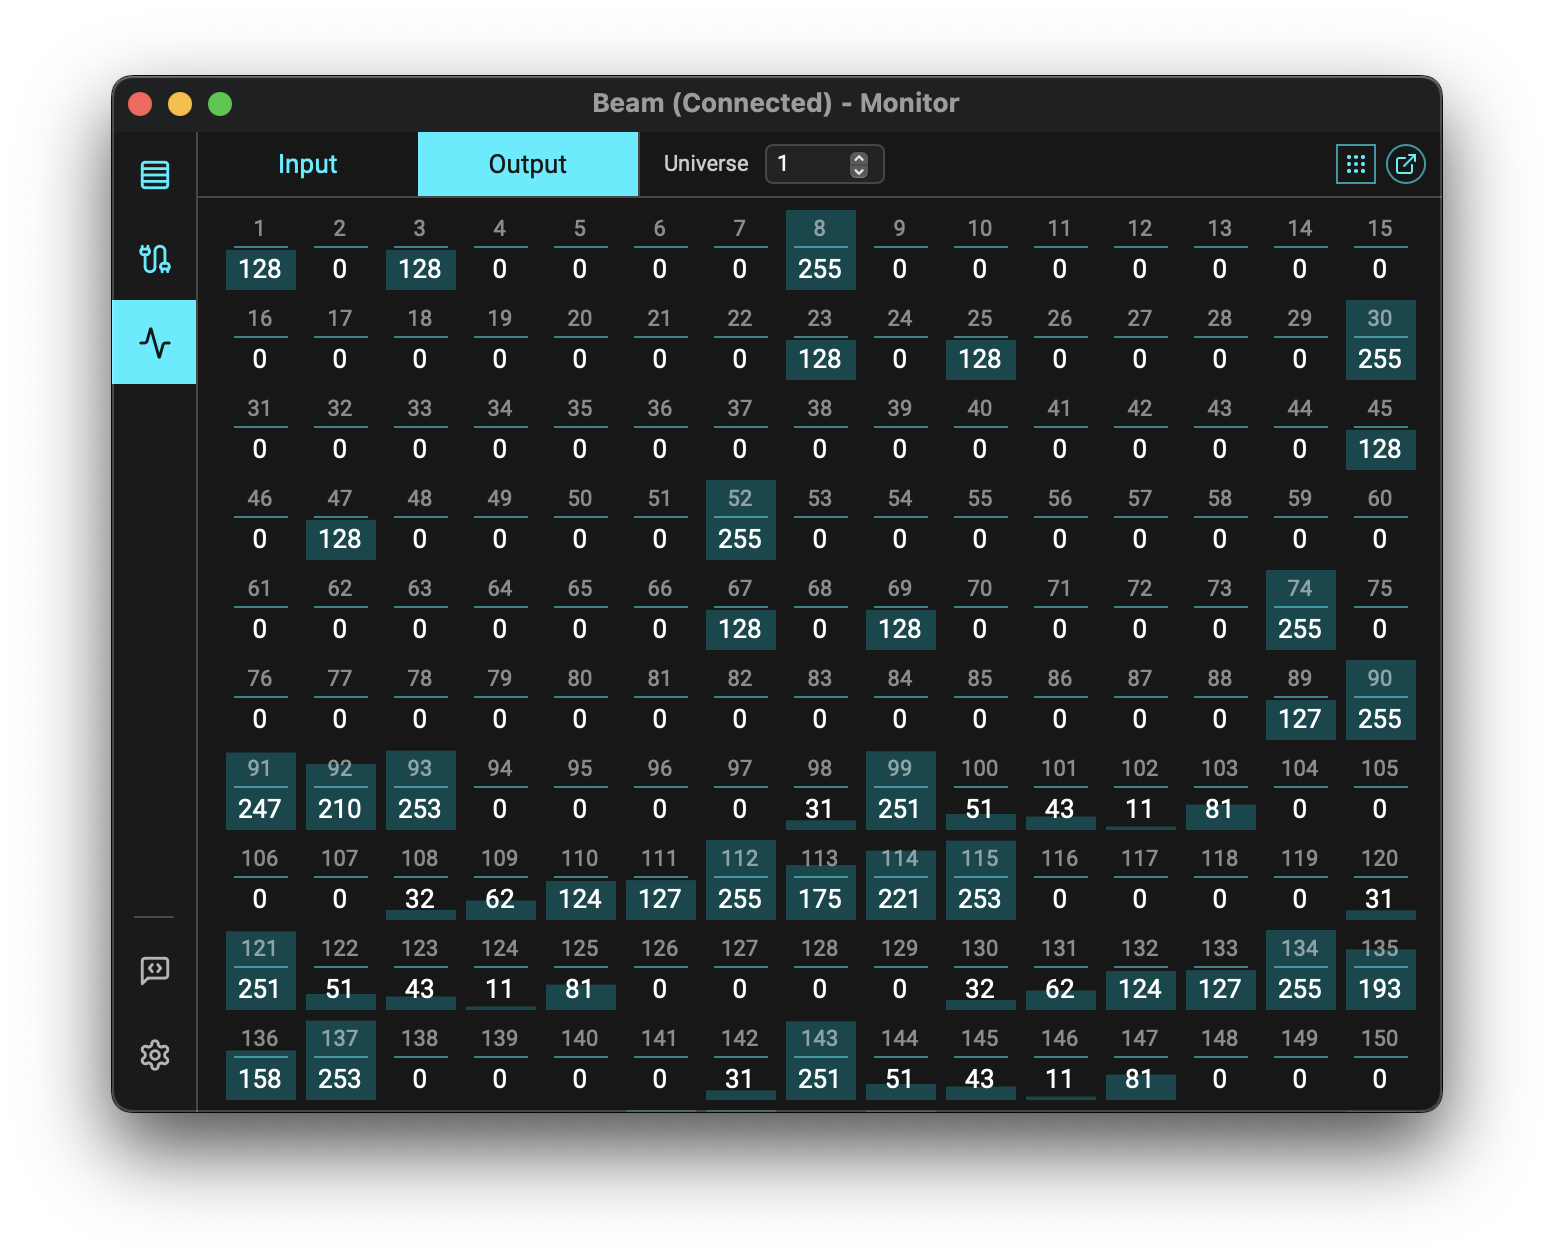This screenshot has width=1554, height=1260.
Task: Increment the Universe stepper up arrow
Action: pos(859,158)
